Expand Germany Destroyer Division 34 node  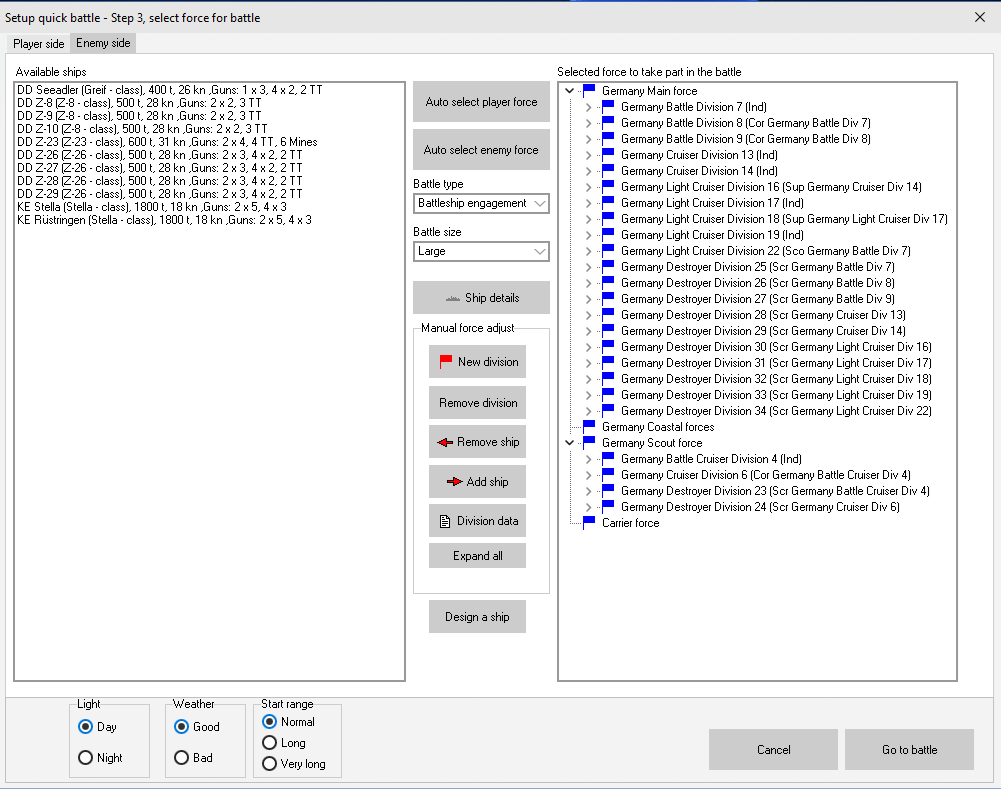coord(589,411)
